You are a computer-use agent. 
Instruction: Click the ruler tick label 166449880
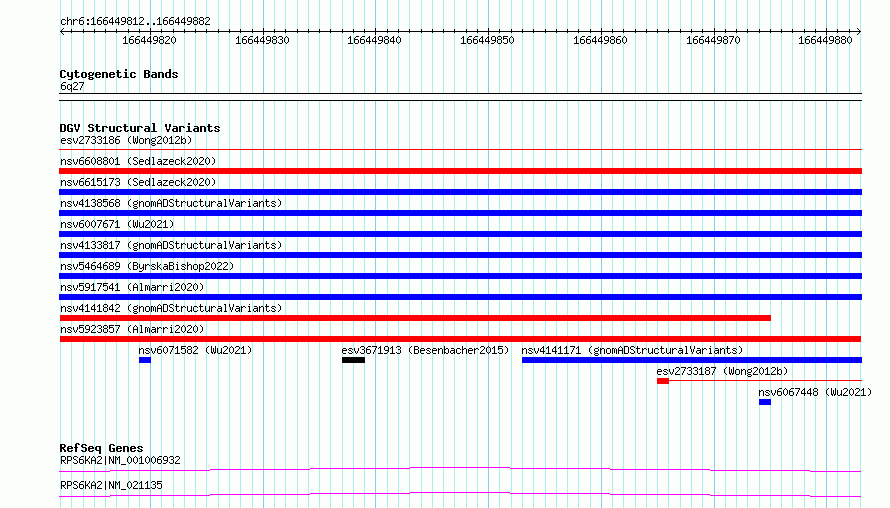click(825, 40)
